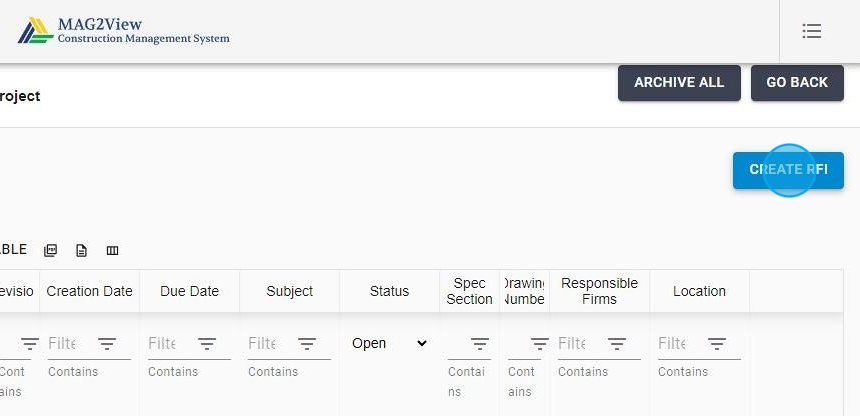The width and height of the screenshot is (860, 416).
Task: Sort by the Location column header
Action: pyautogui.click(x=699, y=291)
